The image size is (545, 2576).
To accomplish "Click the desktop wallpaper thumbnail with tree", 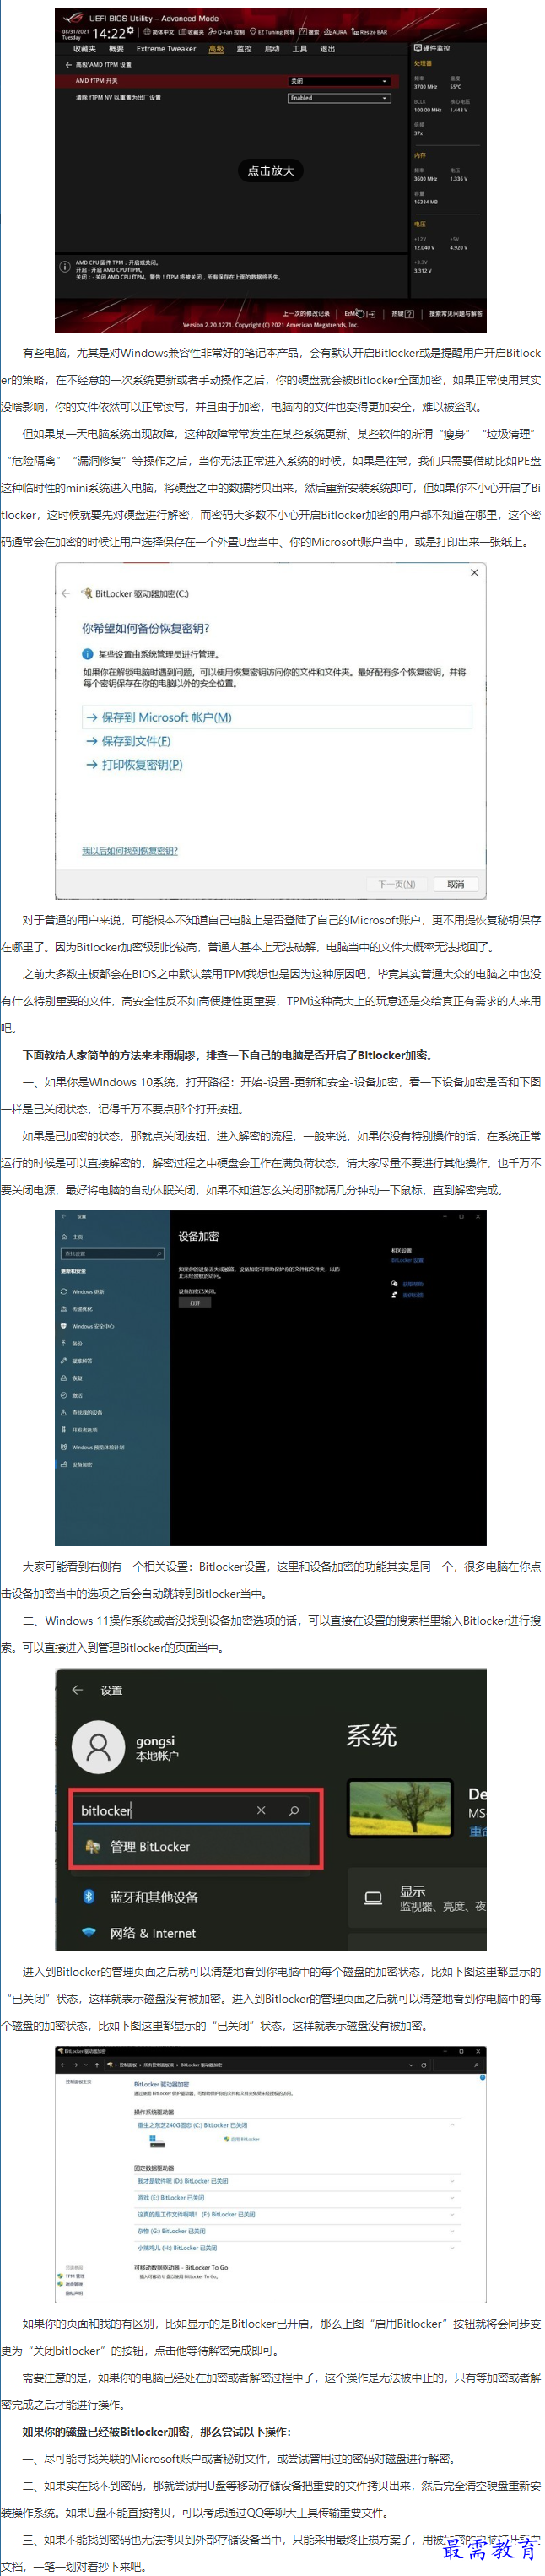I will click(x=400, y=1808).
